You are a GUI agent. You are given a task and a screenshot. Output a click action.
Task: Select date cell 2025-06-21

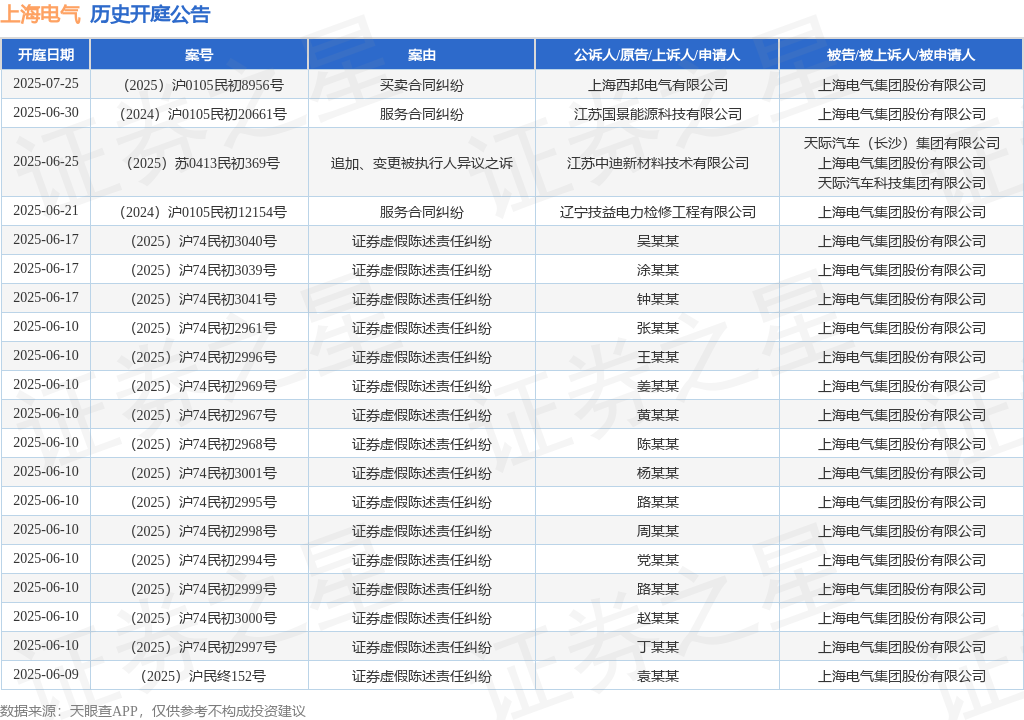(x=46, y=210)
